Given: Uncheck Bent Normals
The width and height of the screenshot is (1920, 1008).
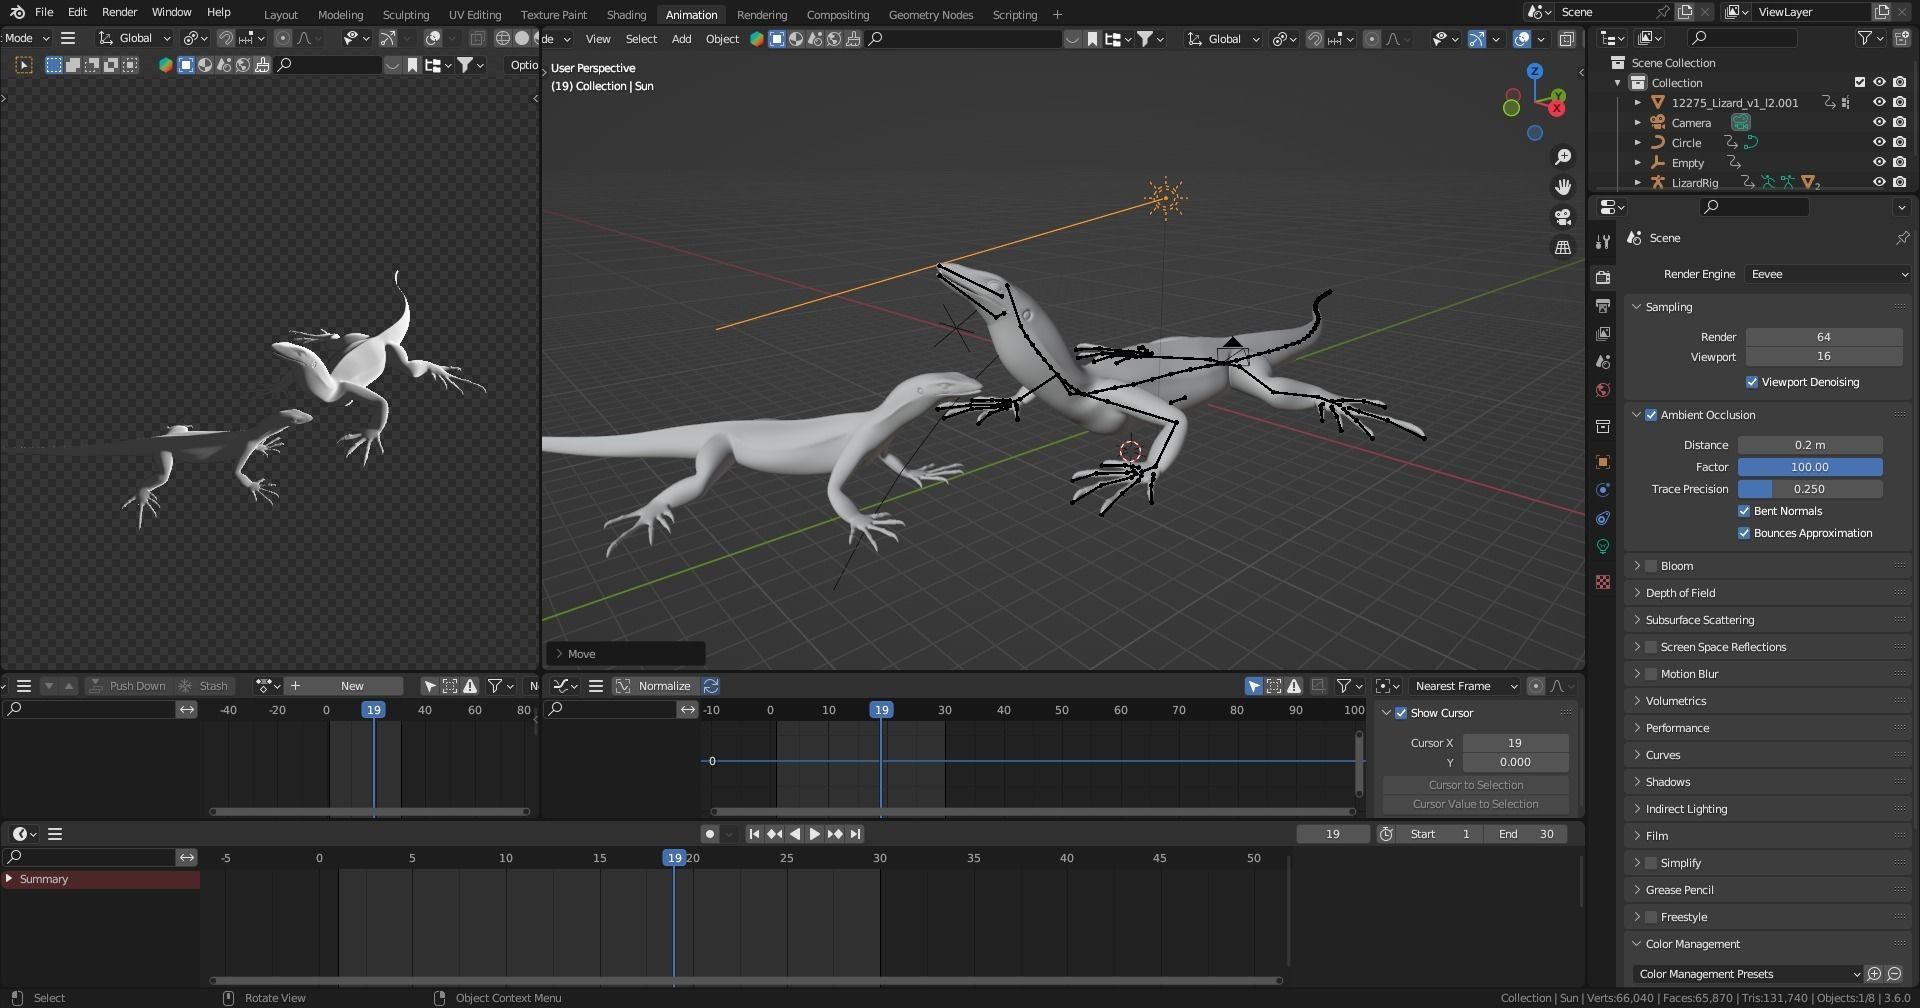Looking at the screenshot, I should [1744, 511].
